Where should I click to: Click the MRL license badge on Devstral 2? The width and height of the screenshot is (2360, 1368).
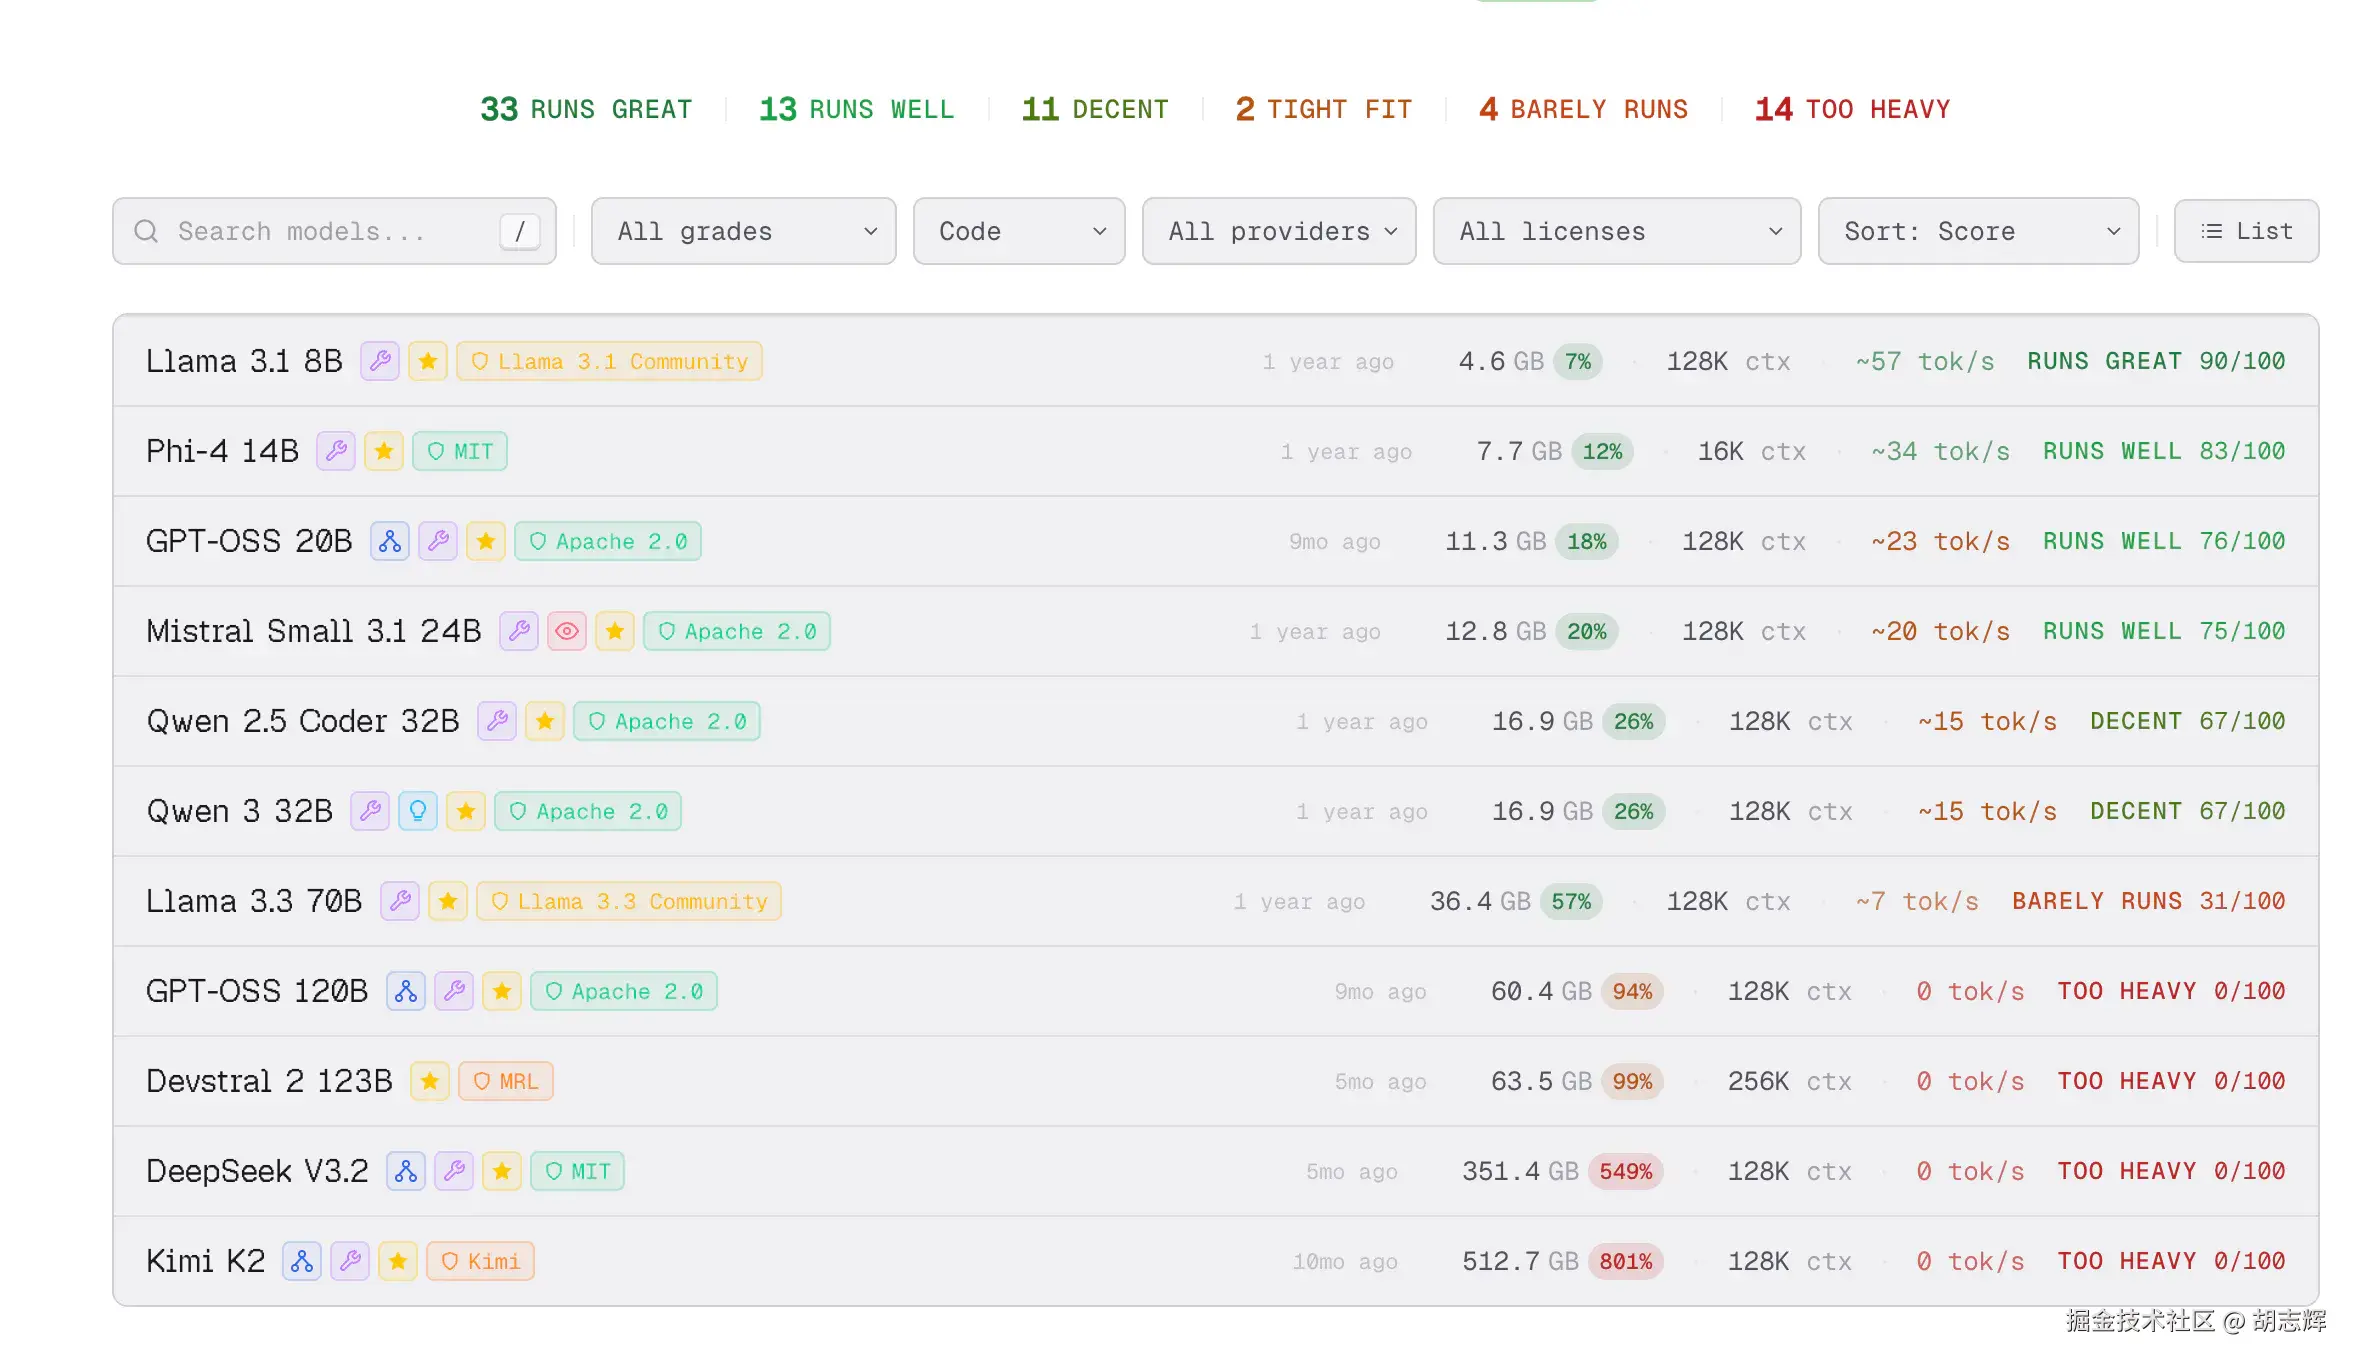pyautogui.click(x=506, y=1081)
